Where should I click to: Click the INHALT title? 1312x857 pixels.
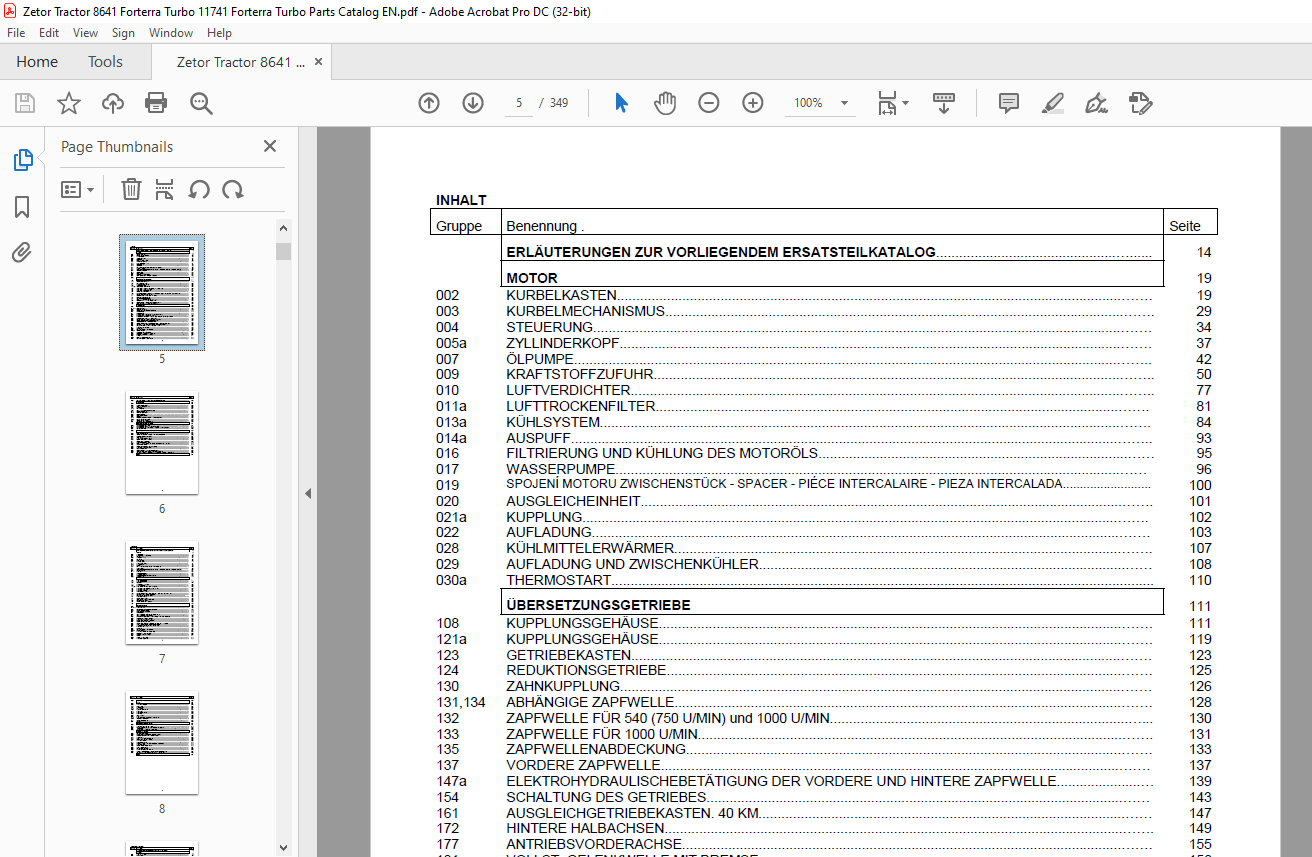coord(461,201)
